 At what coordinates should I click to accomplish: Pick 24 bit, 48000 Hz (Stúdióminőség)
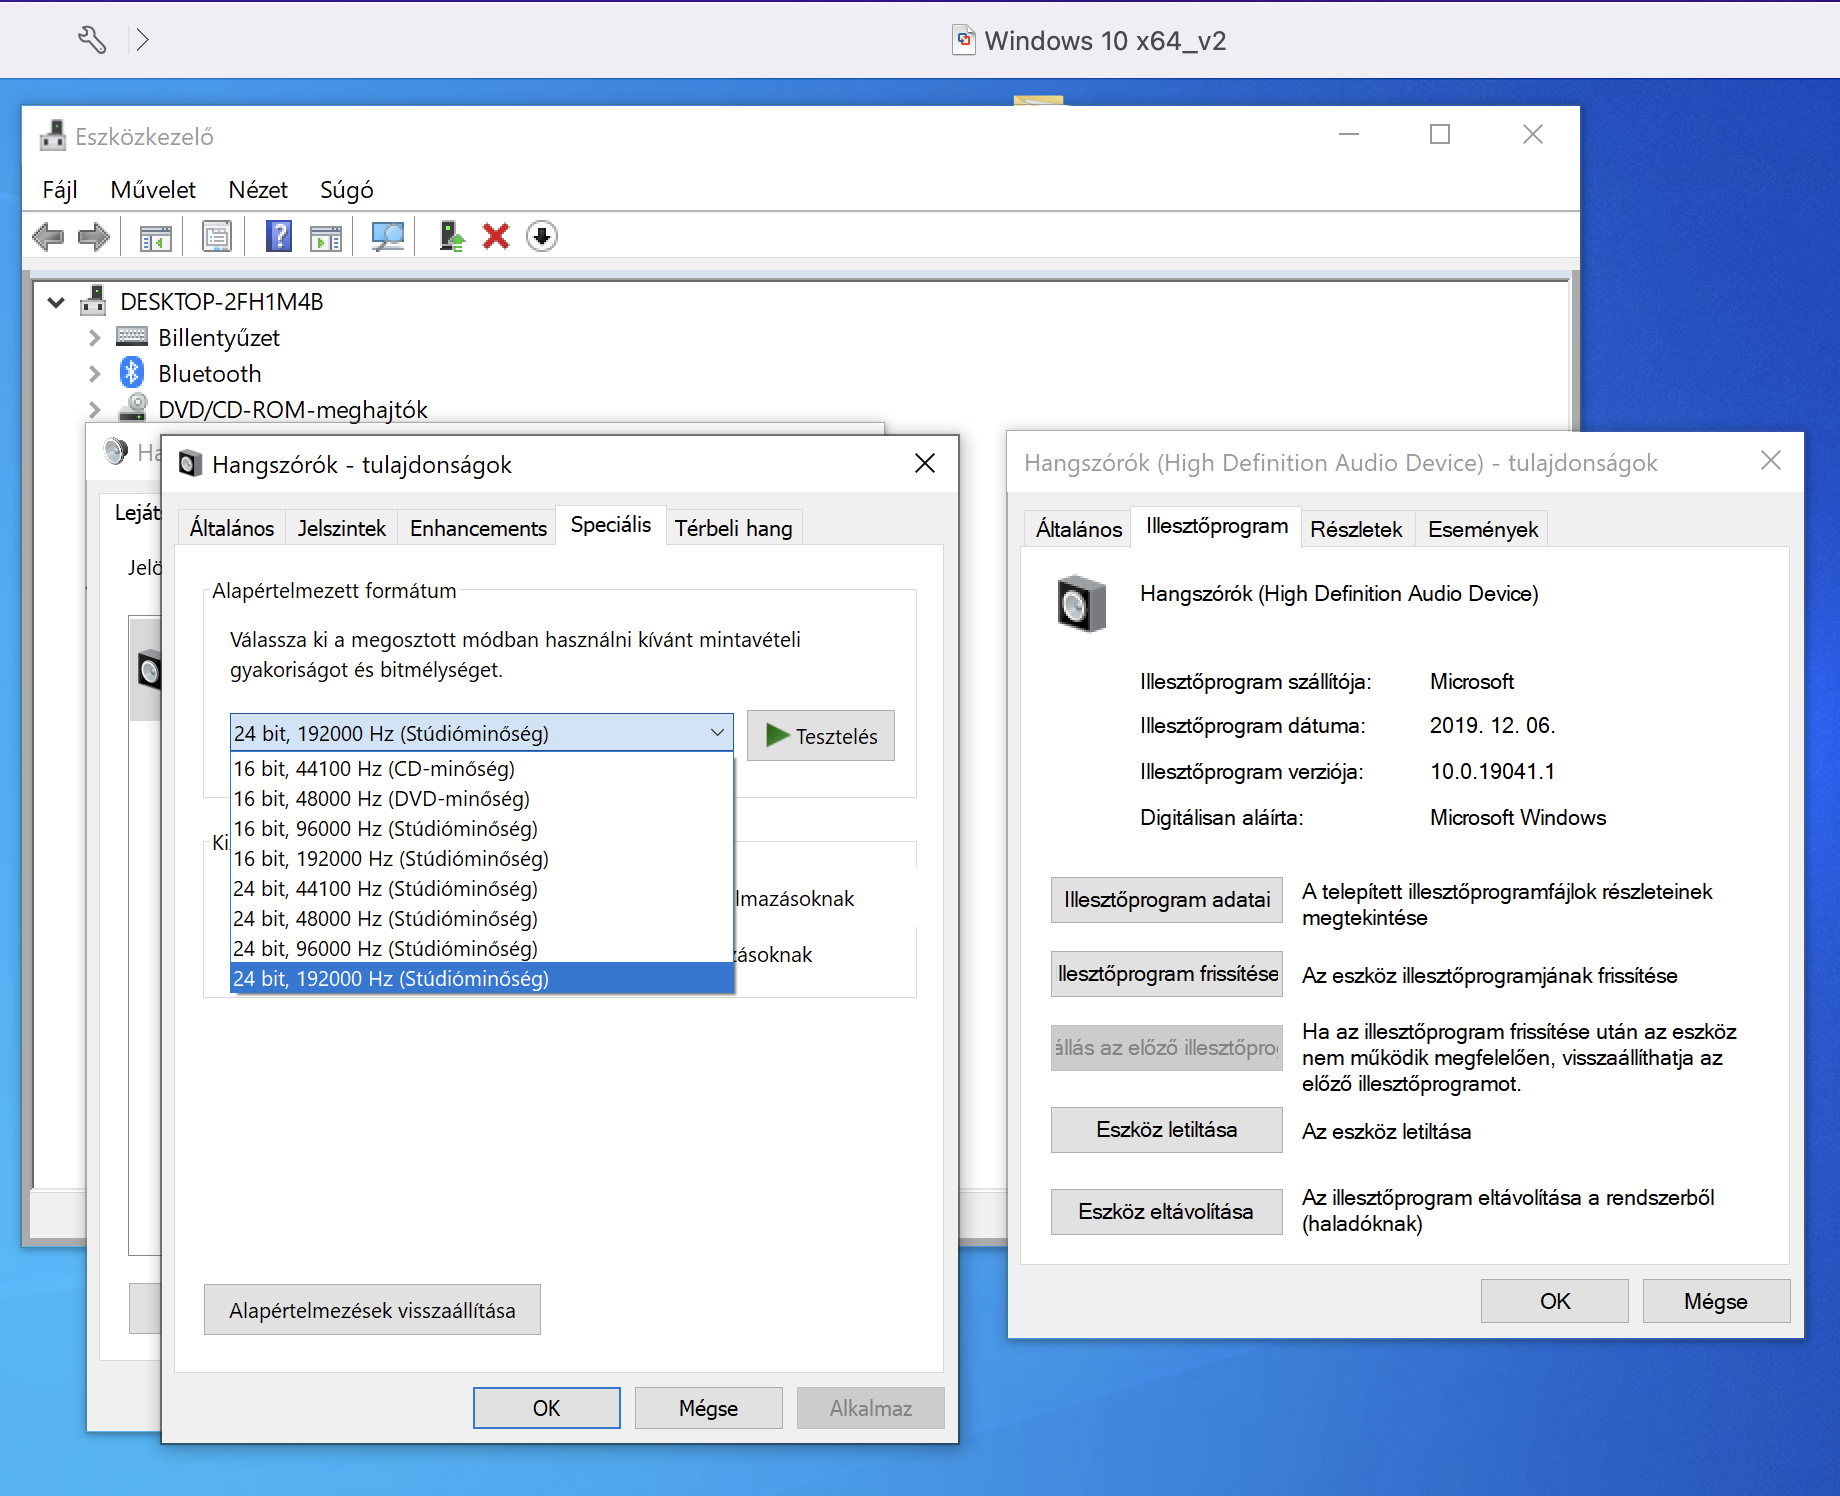pos(482,918)
